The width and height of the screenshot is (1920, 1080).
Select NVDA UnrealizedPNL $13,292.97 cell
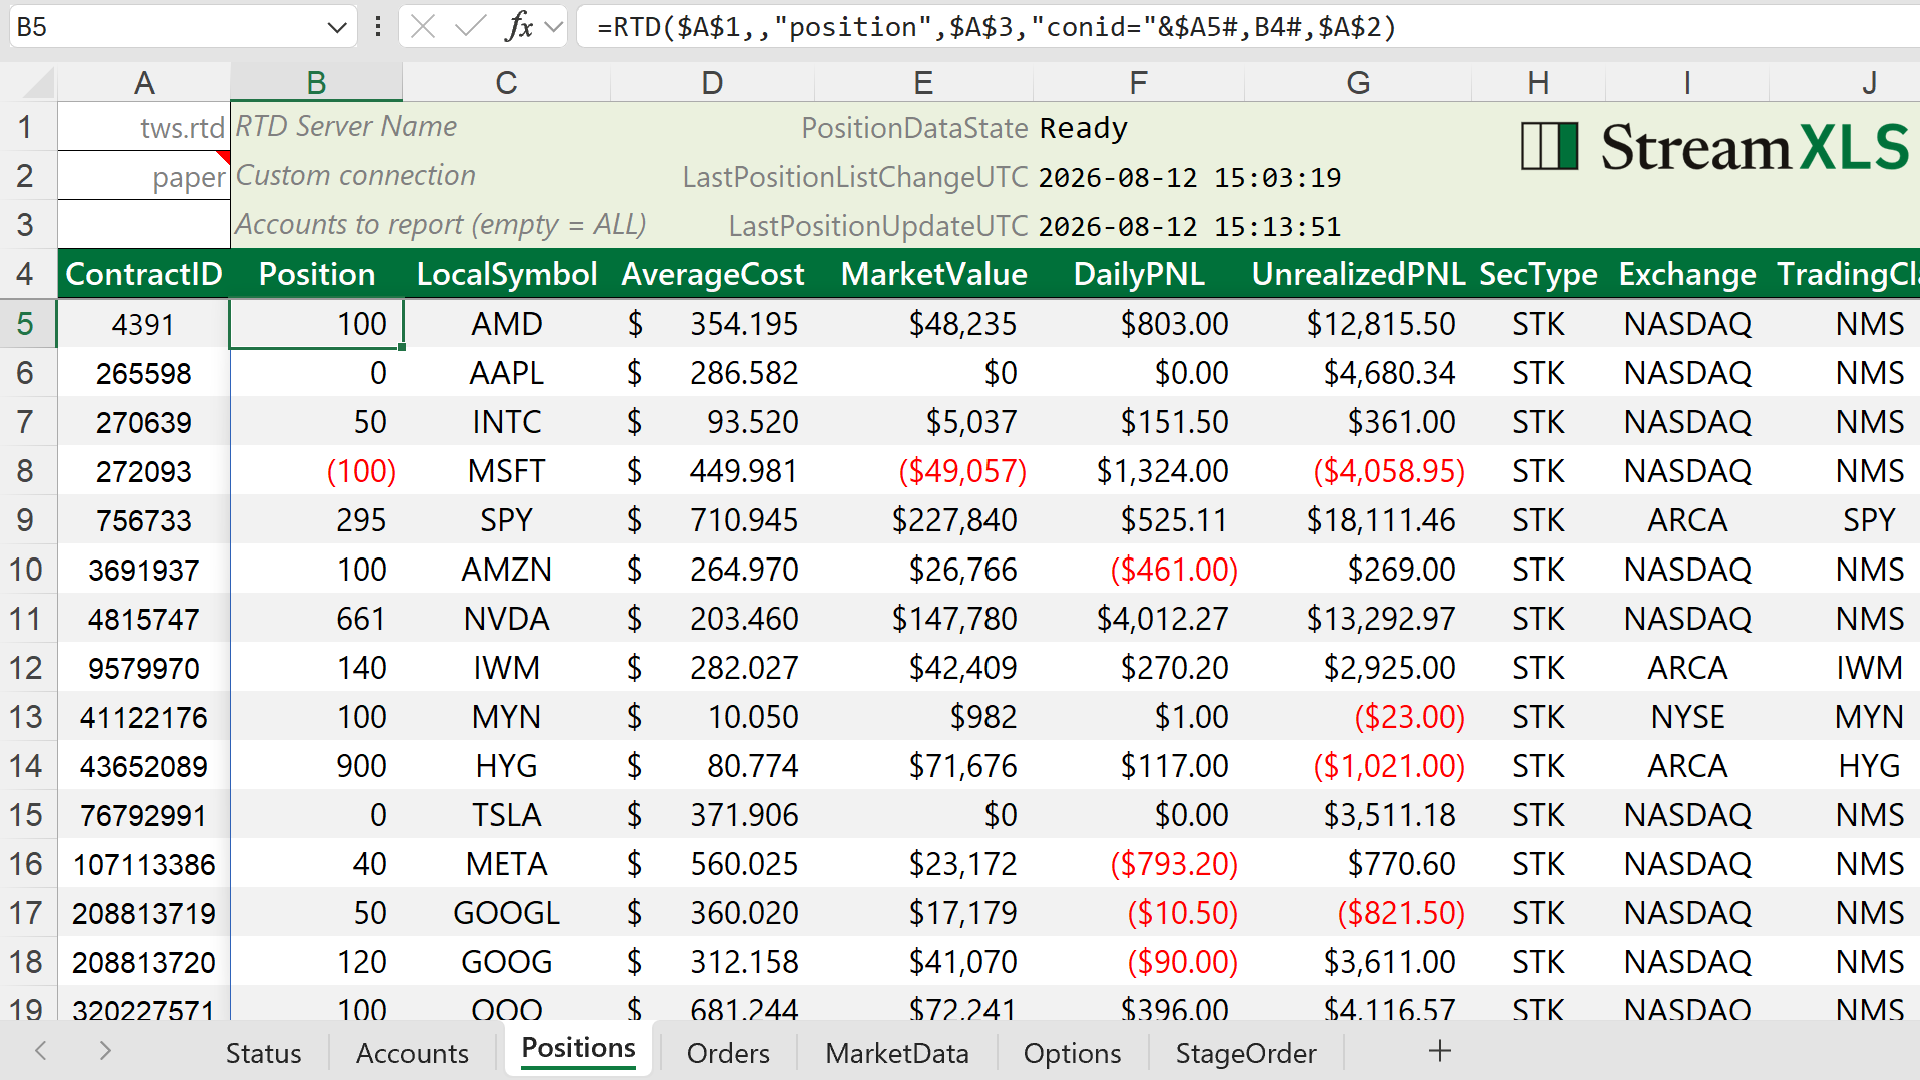click(x=1358, y=619)
